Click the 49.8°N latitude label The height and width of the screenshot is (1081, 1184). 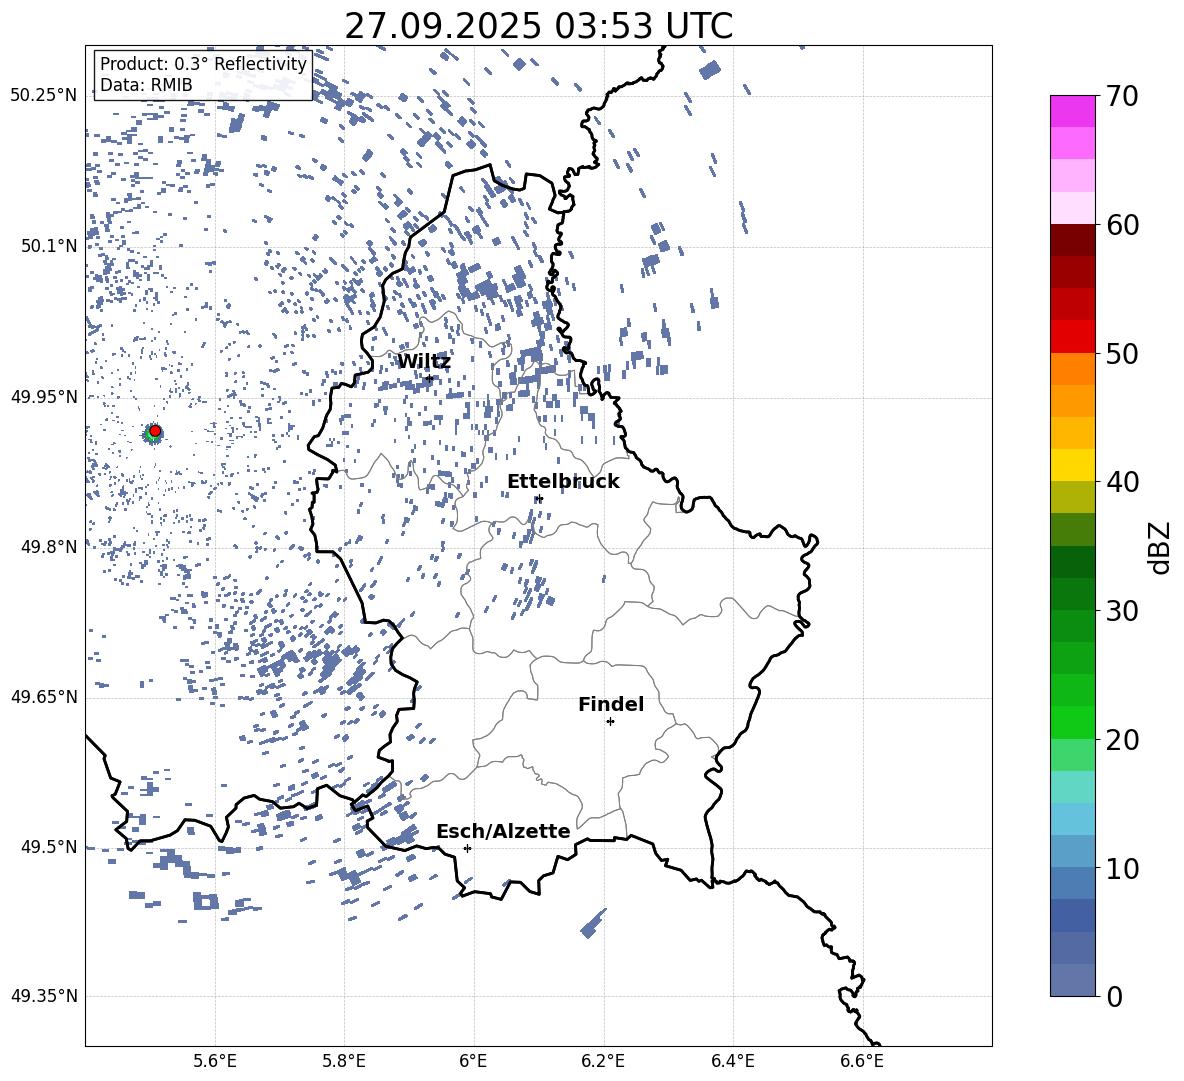click(x=49, y=547)
